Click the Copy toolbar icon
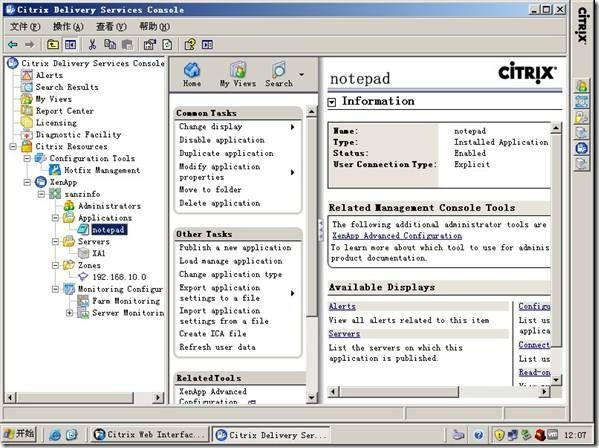Screen dimensions: 599x448 [x=110, y=45]
